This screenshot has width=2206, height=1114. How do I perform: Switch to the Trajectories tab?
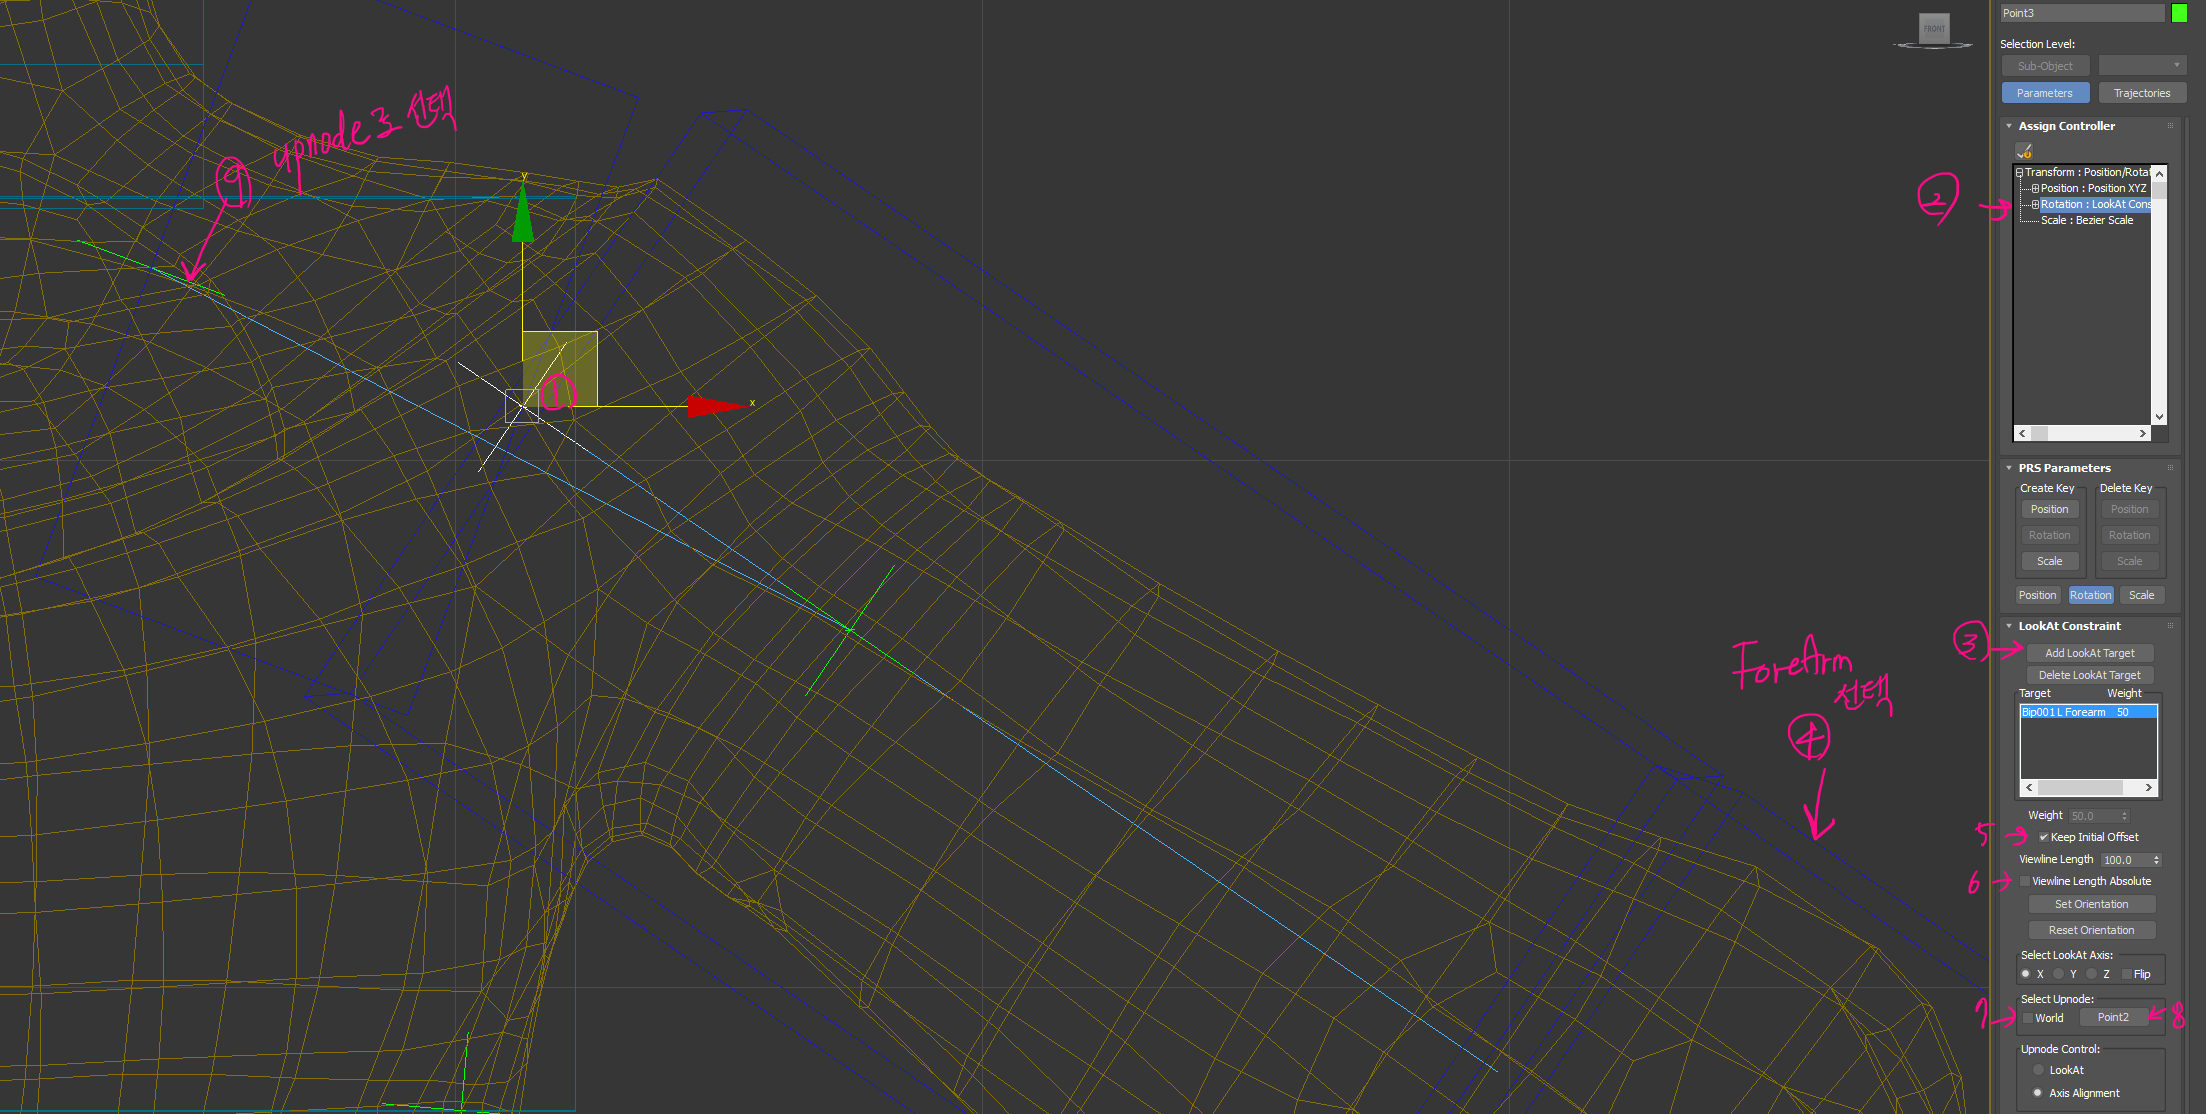2141,93
